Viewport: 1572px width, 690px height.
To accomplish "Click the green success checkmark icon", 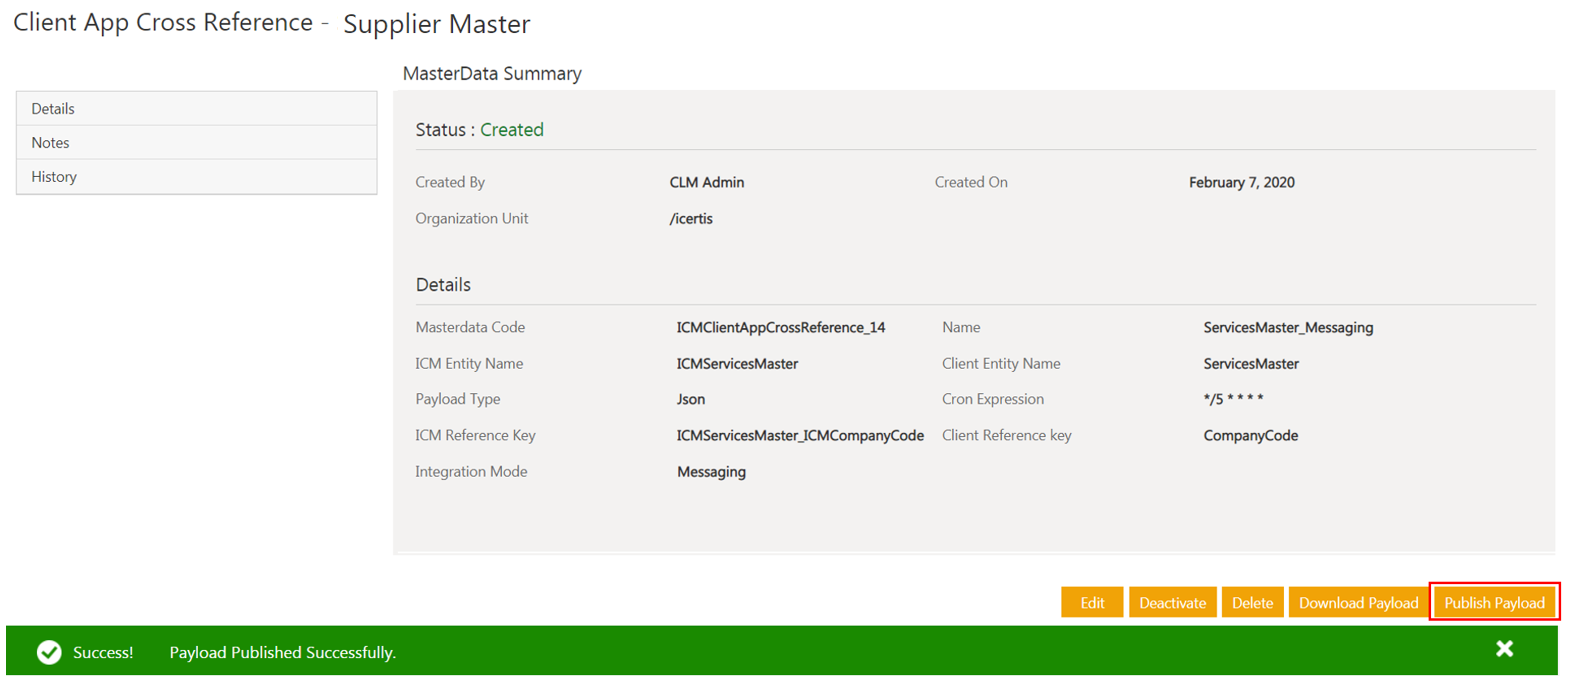I will (x=49, y=653).
